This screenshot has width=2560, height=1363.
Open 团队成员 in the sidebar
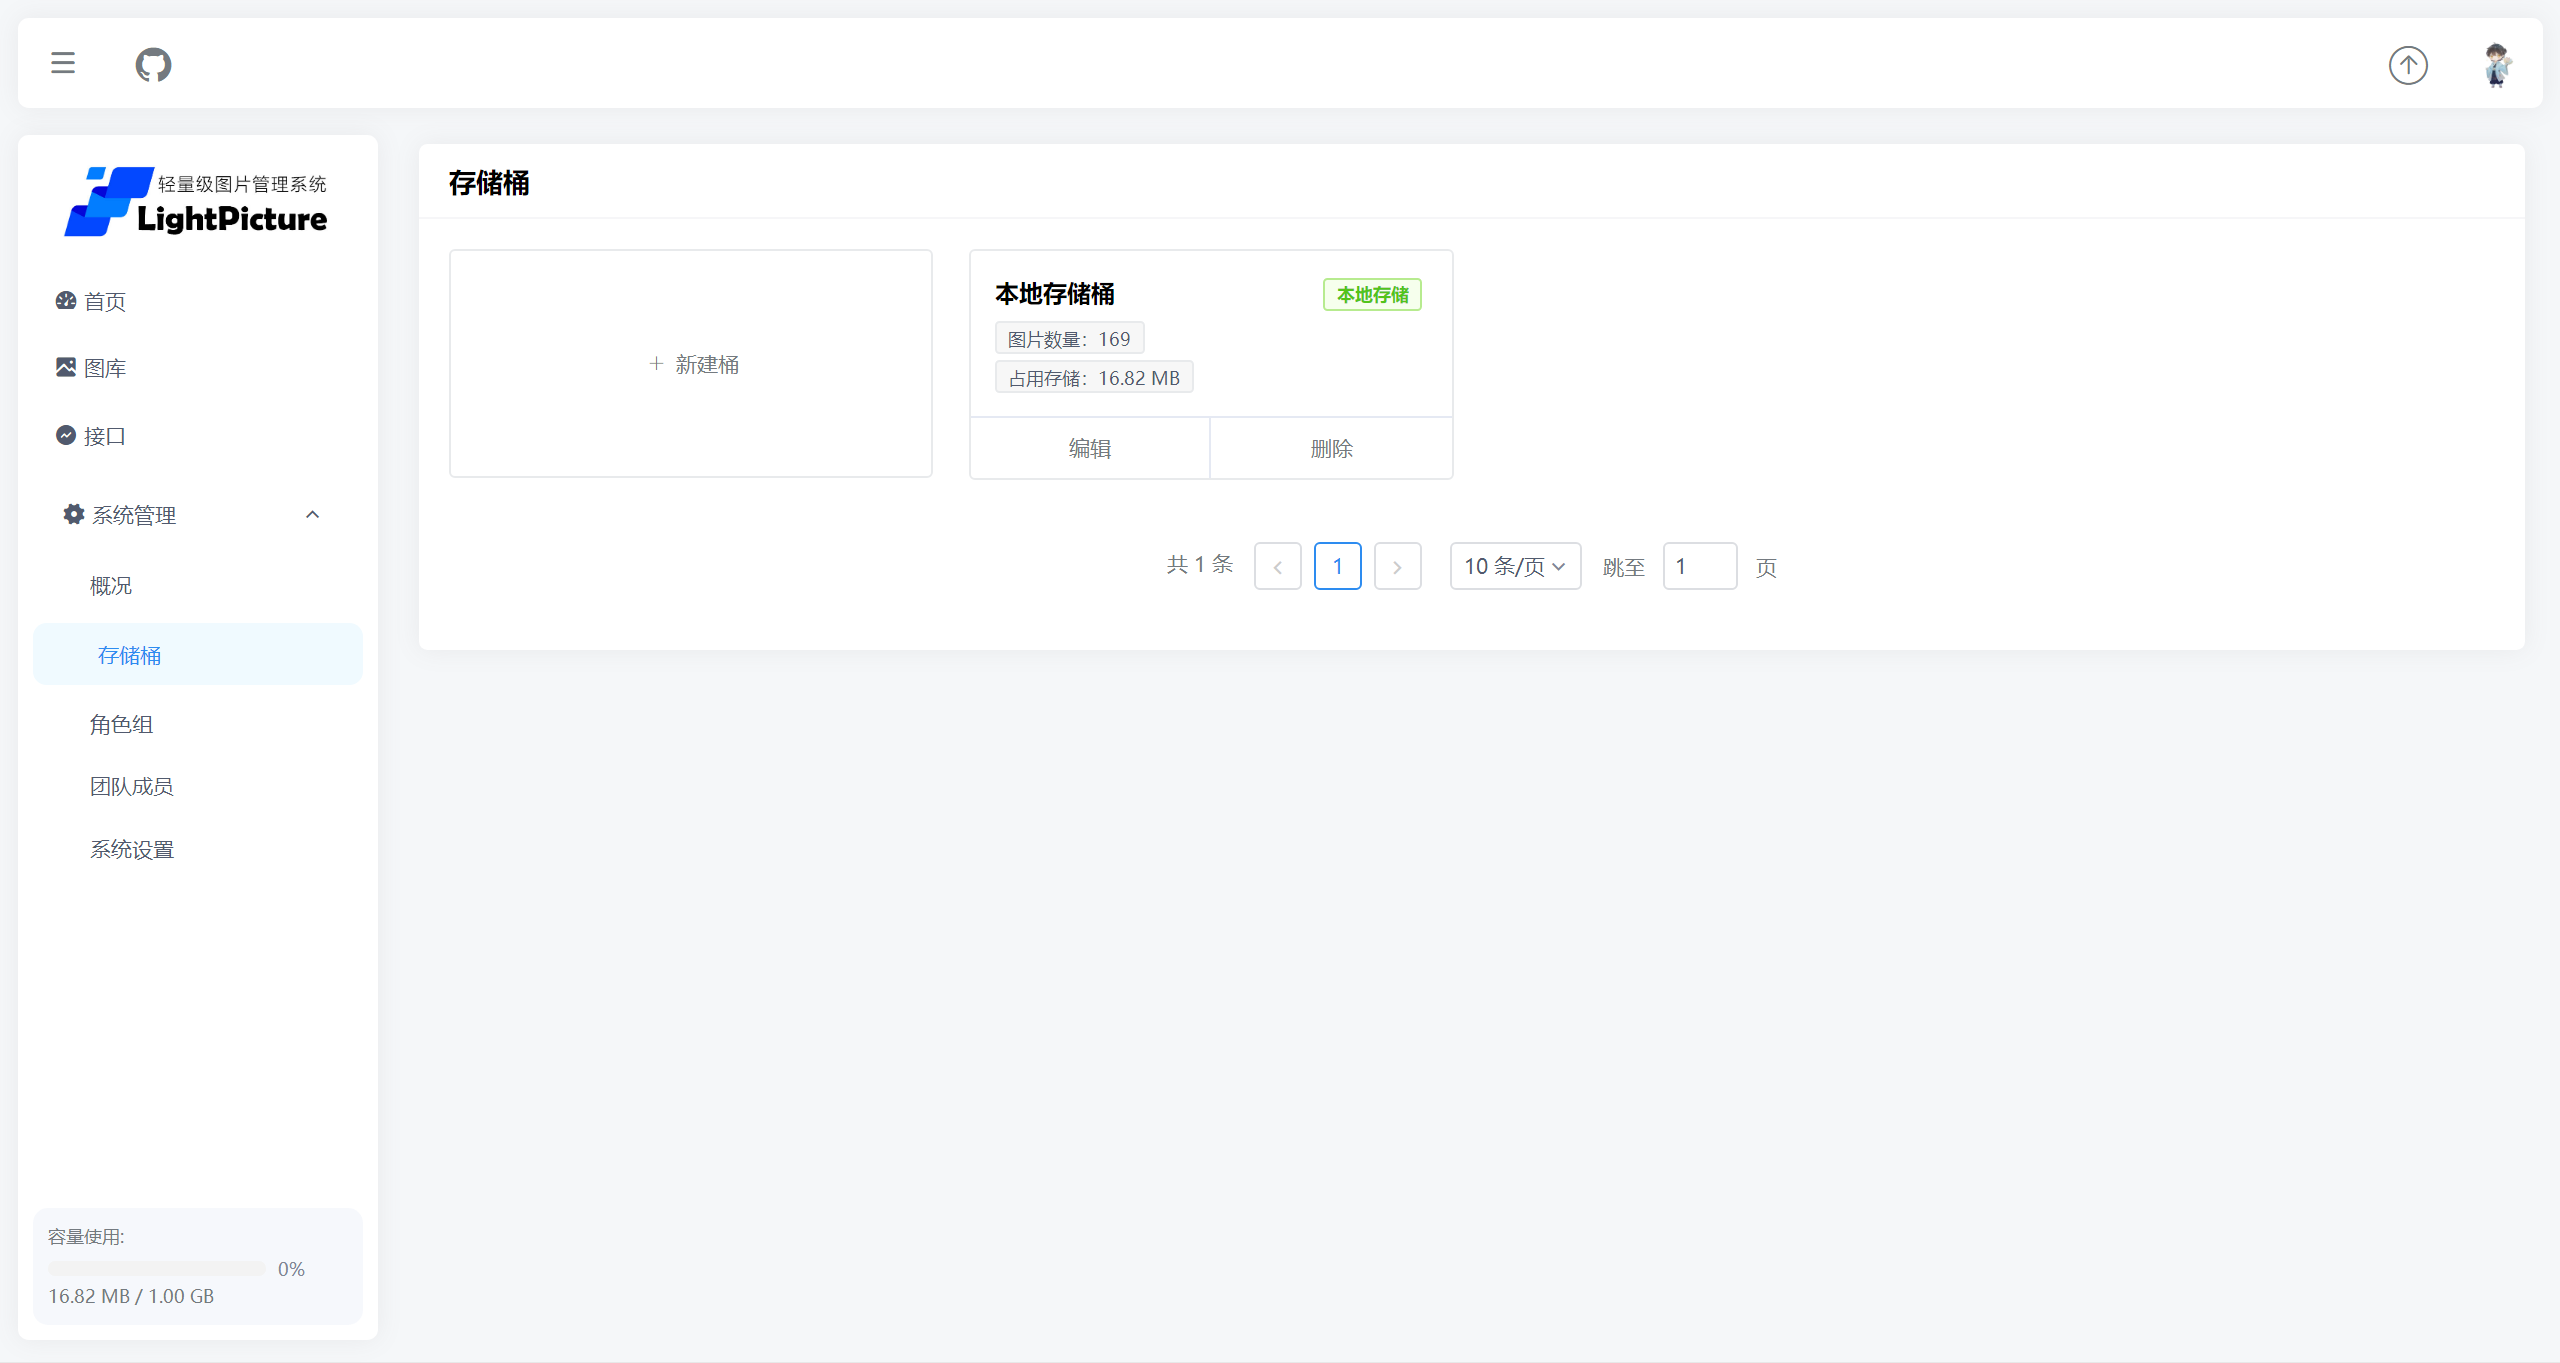click(x=132, y=787)
